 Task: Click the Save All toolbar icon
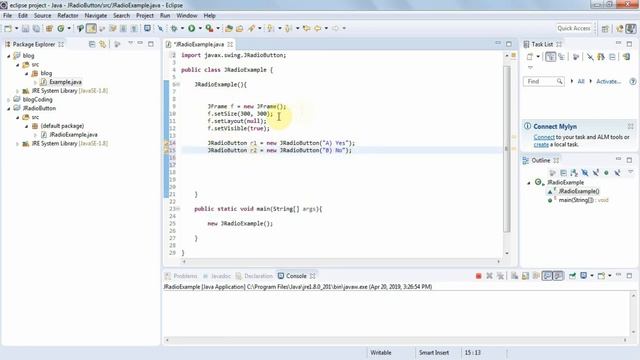click(x=36, y=28)
